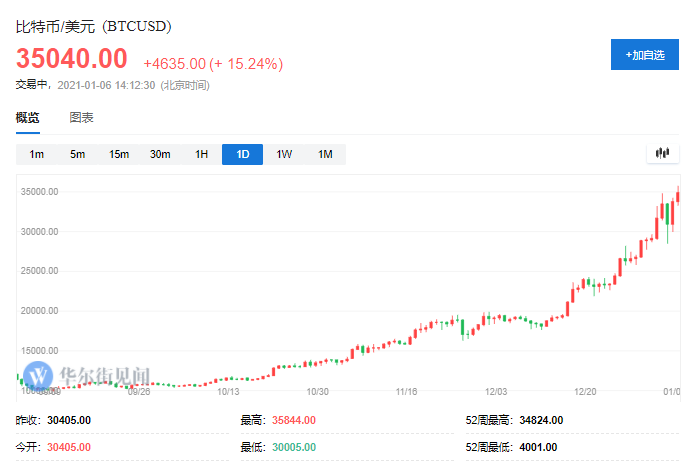Click the 11/16 date axis label
Image resolution: width=693 pixels, height=466 pixels.
(407, 392)
